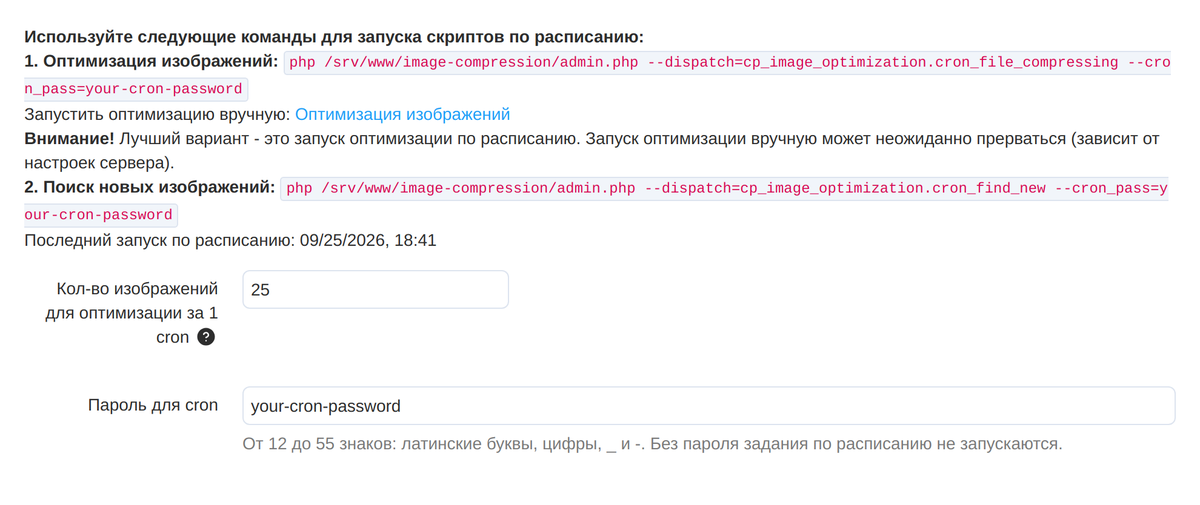
Task: Click the heading 'Используйте следующие команды' text
Action: coord(335,37)
